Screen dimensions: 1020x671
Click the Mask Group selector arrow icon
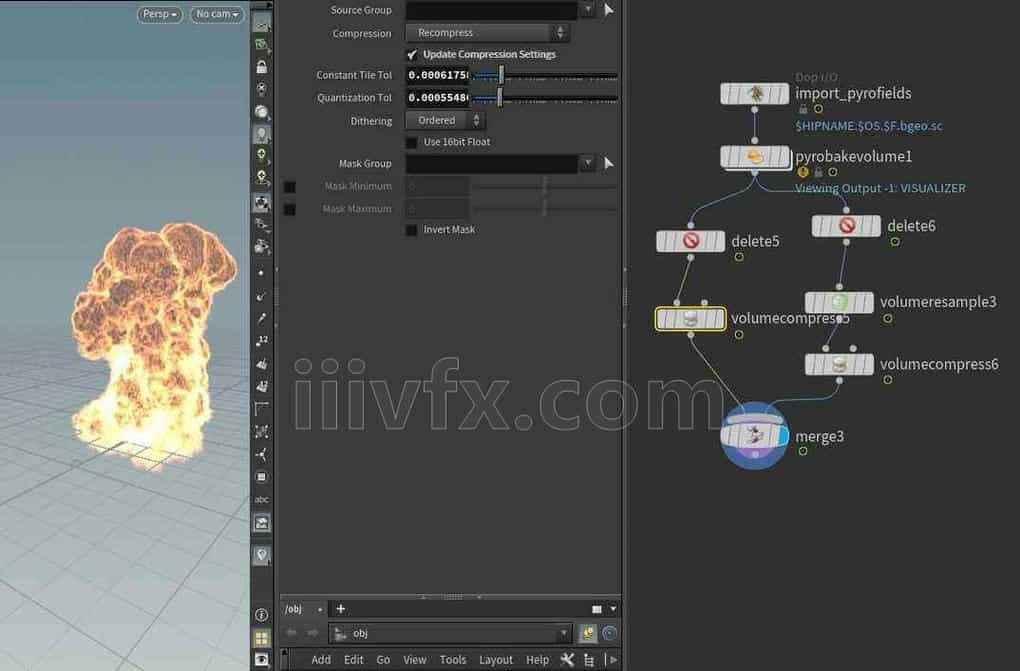608,163
